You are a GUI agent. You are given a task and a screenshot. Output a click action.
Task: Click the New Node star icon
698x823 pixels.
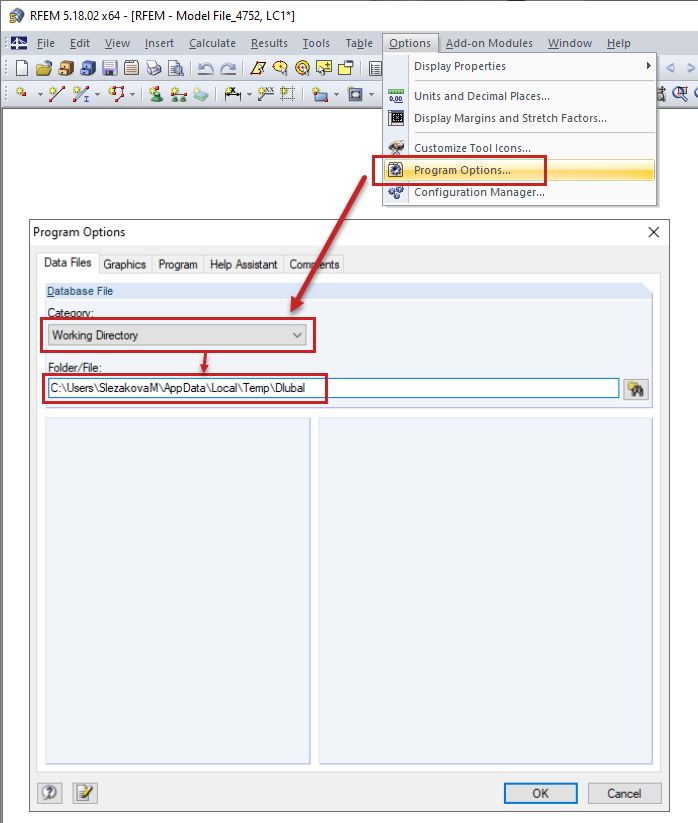pyautogui.click(x=22, y=94)
